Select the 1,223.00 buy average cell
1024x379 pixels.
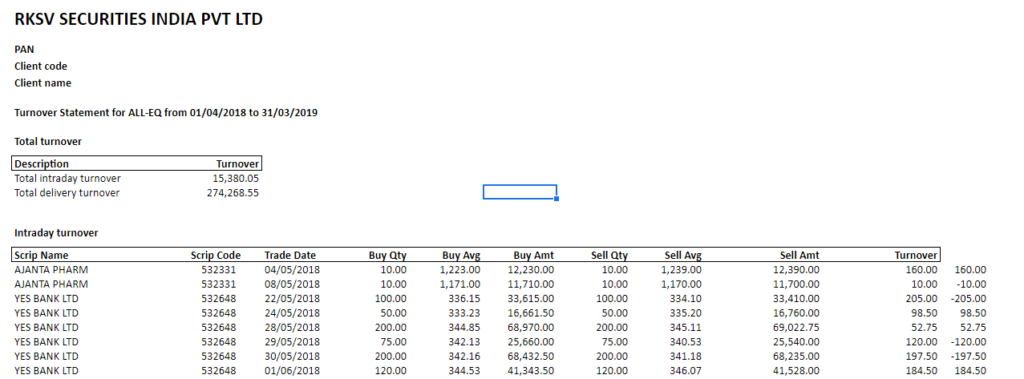click(460, 269)
